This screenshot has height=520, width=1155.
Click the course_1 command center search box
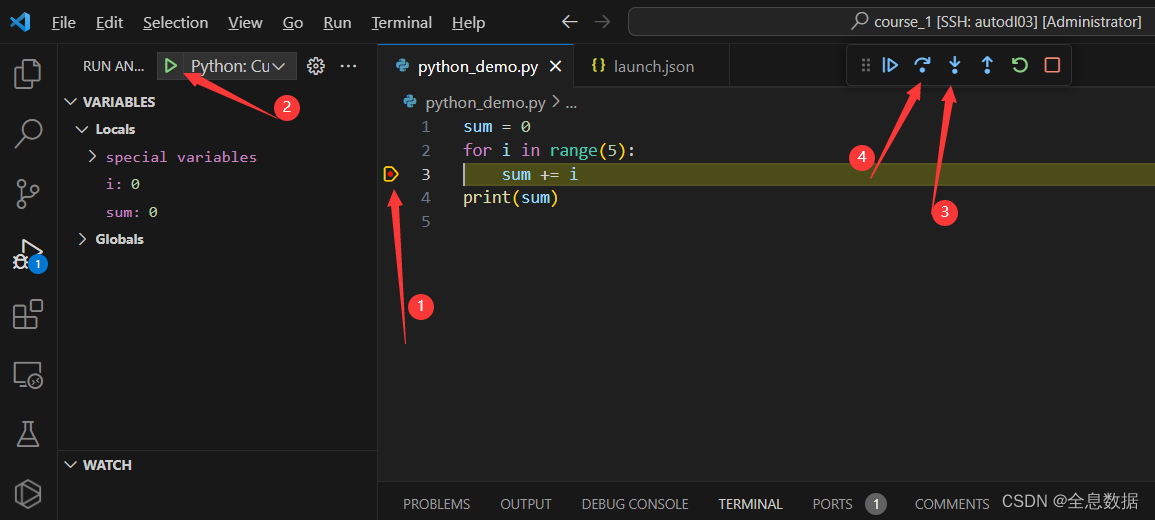pyautogui.click(x=891, y=22)
